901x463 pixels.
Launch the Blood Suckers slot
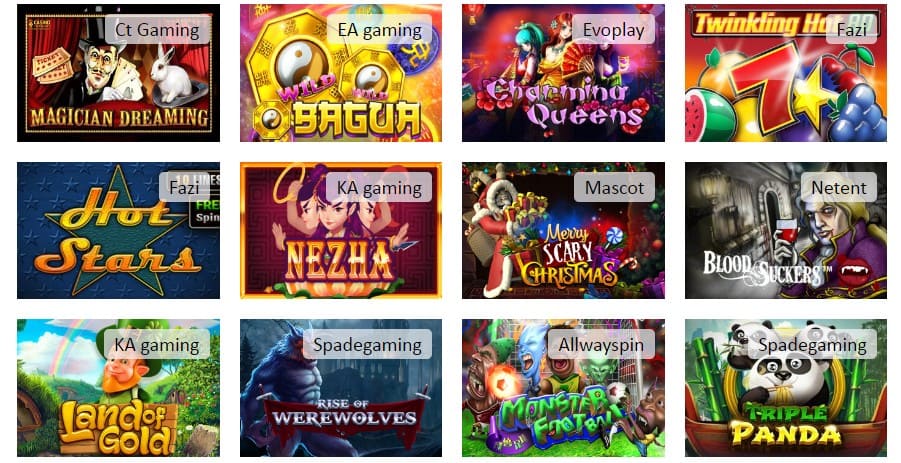tap(786, 230)
